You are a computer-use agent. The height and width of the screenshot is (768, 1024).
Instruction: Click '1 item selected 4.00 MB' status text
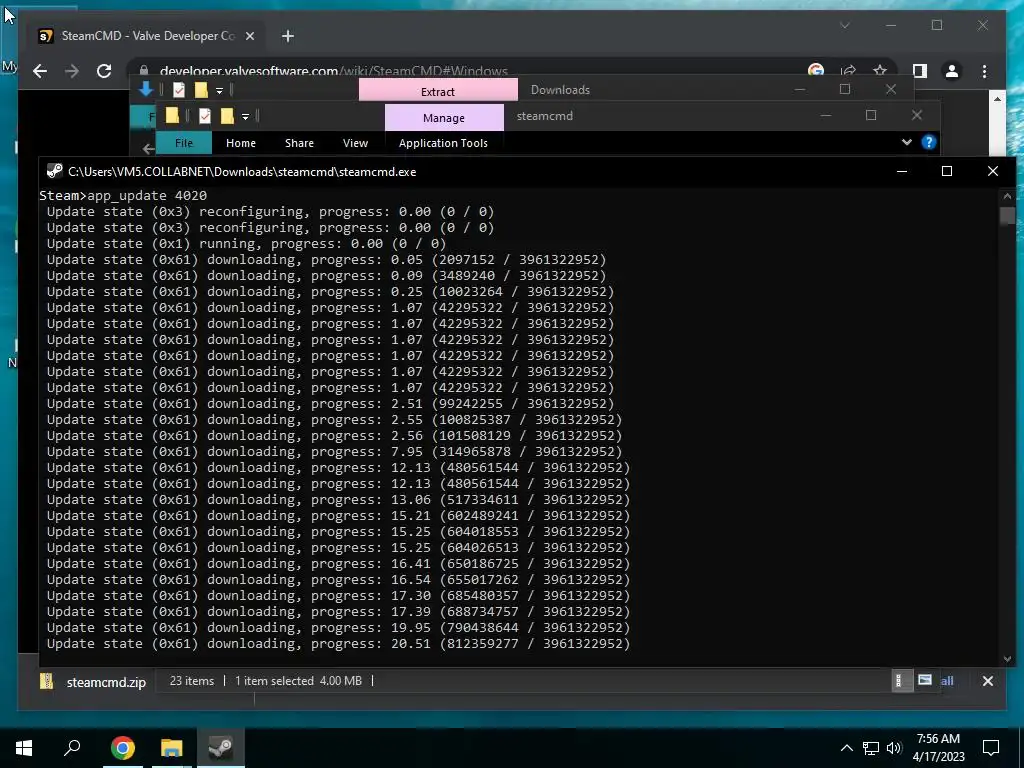[298, 680]
